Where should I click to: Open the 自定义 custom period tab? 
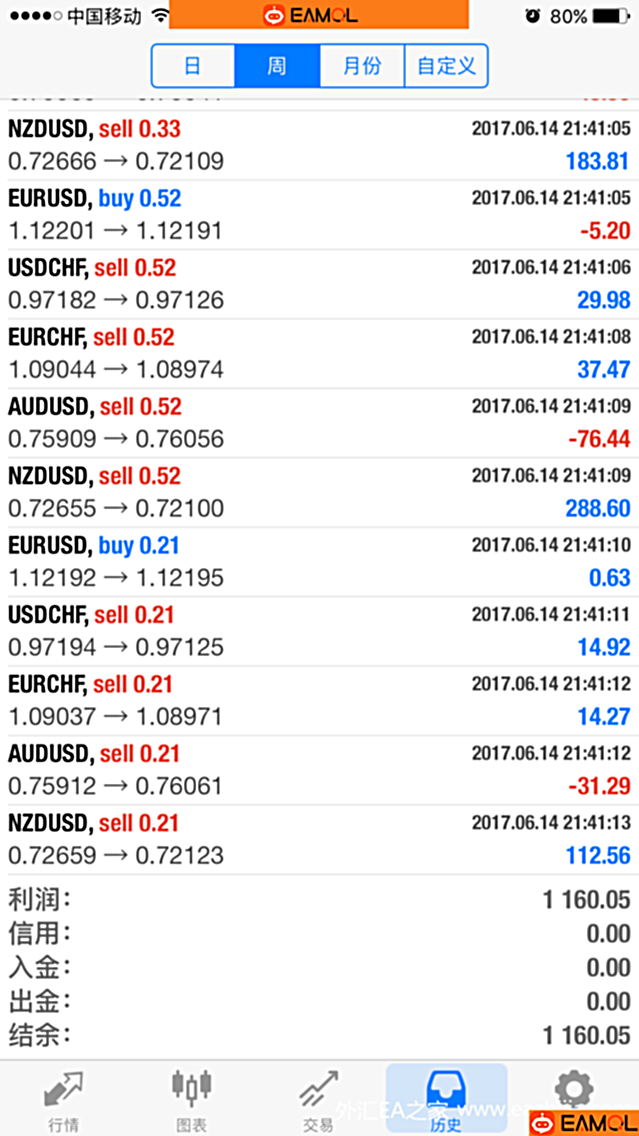pos(446,67)
